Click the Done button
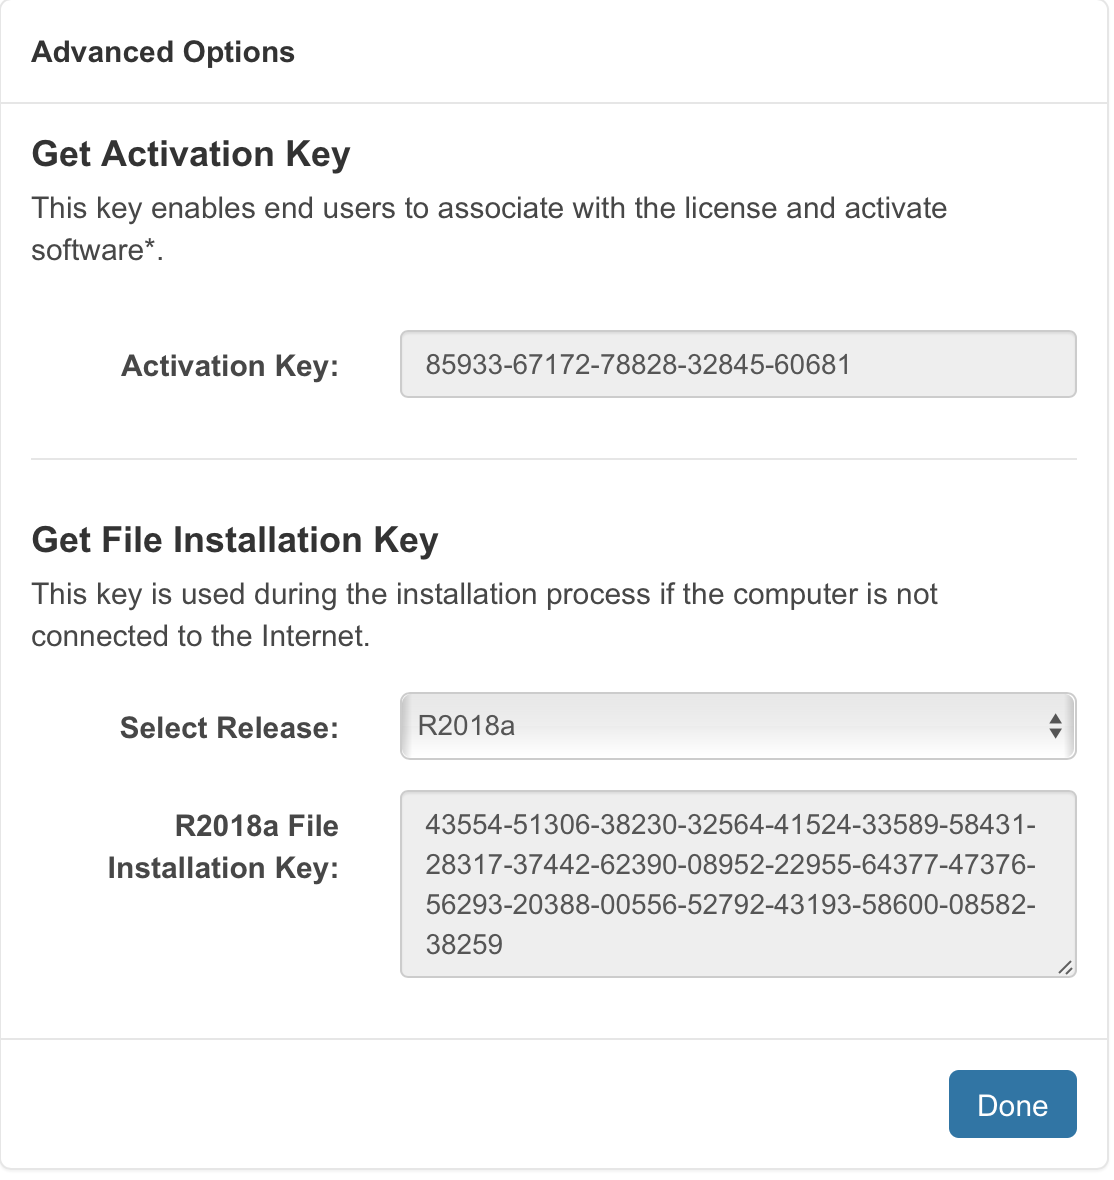 [x=1012, y=1104]
